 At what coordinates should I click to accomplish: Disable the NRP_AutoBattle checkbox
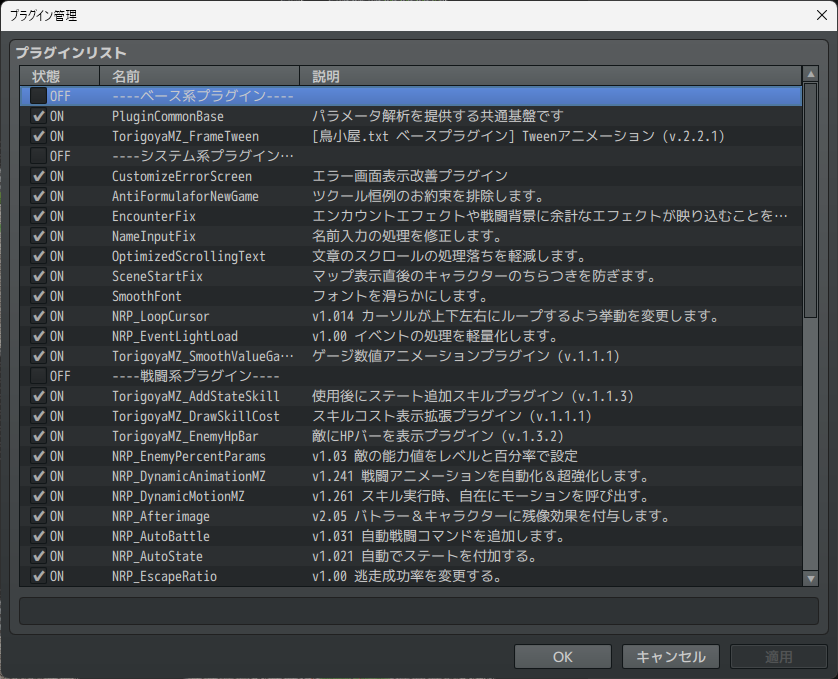(38, 536)
